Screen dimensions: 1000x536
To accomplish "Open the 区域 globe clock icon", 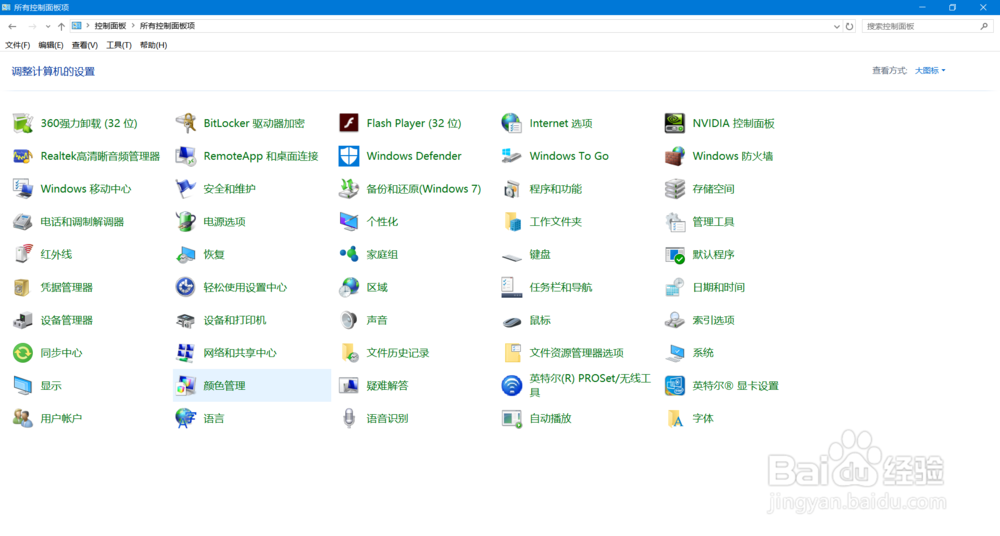I will (349, 287).
